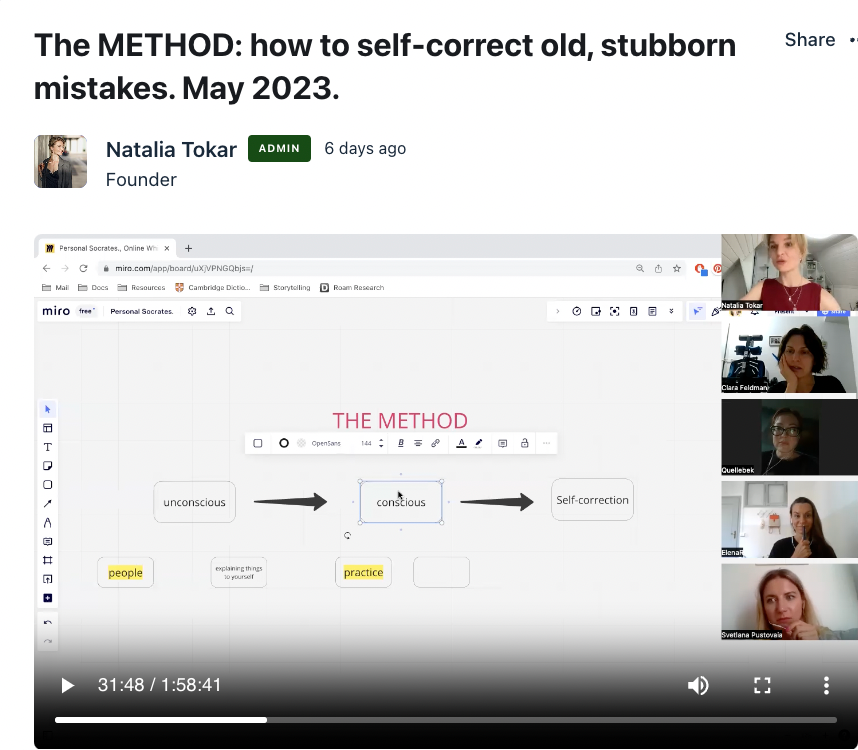This screenshot has width=858, height=750.
Task: Open the Personal Socrates board title
Action: (x=142, y=311)
